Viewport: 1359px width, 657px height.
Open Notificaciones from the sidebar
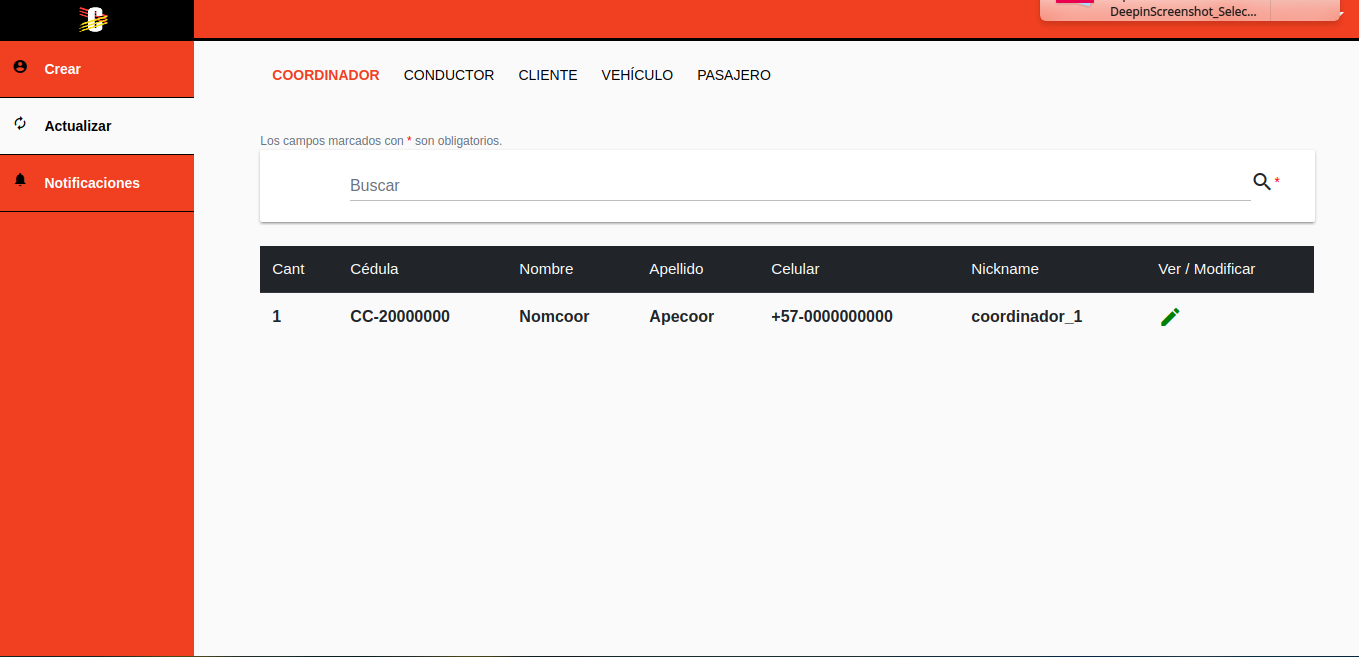coord(97,183)
